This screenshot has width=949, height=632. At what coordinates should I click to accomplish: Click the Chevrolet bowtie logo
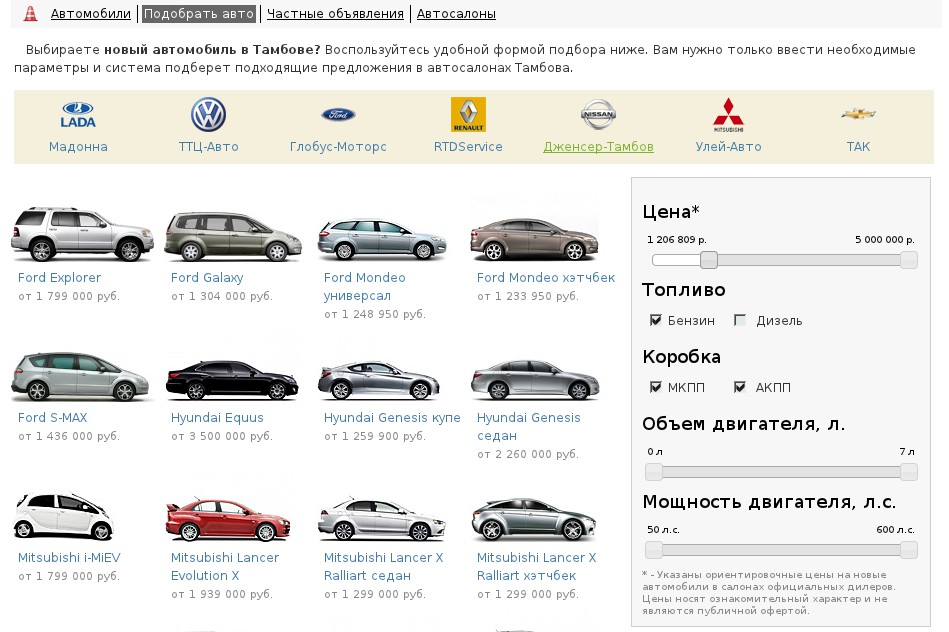click(x=858, y=113)
